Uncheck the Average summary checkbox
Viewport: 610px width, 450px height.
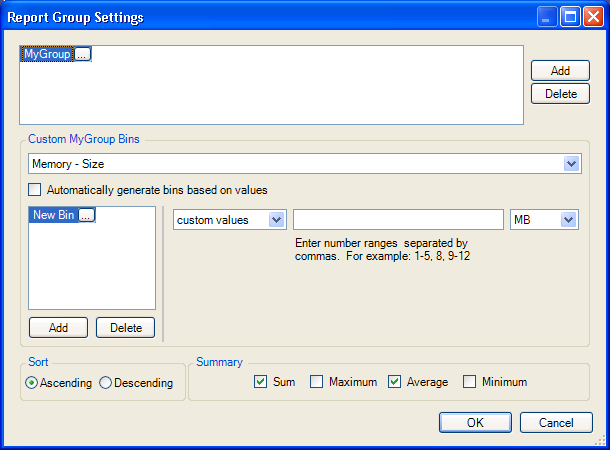pos(395,381)
